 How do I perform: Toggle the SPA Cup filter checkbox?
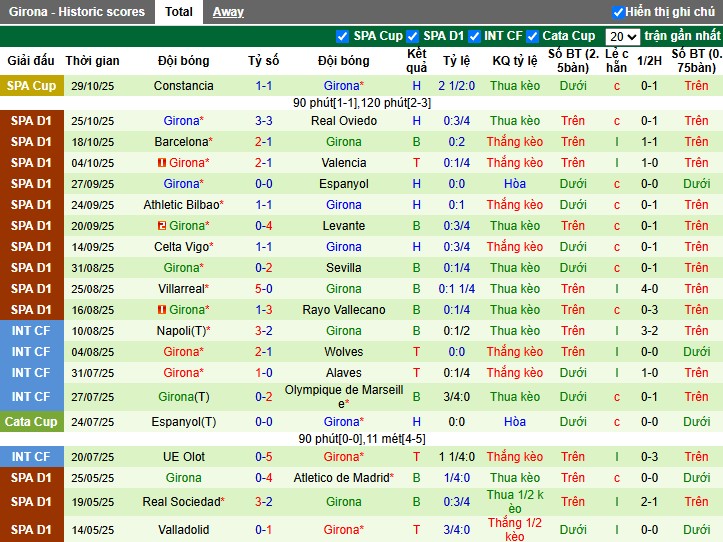pyautogui.click(x=343, y=36)
